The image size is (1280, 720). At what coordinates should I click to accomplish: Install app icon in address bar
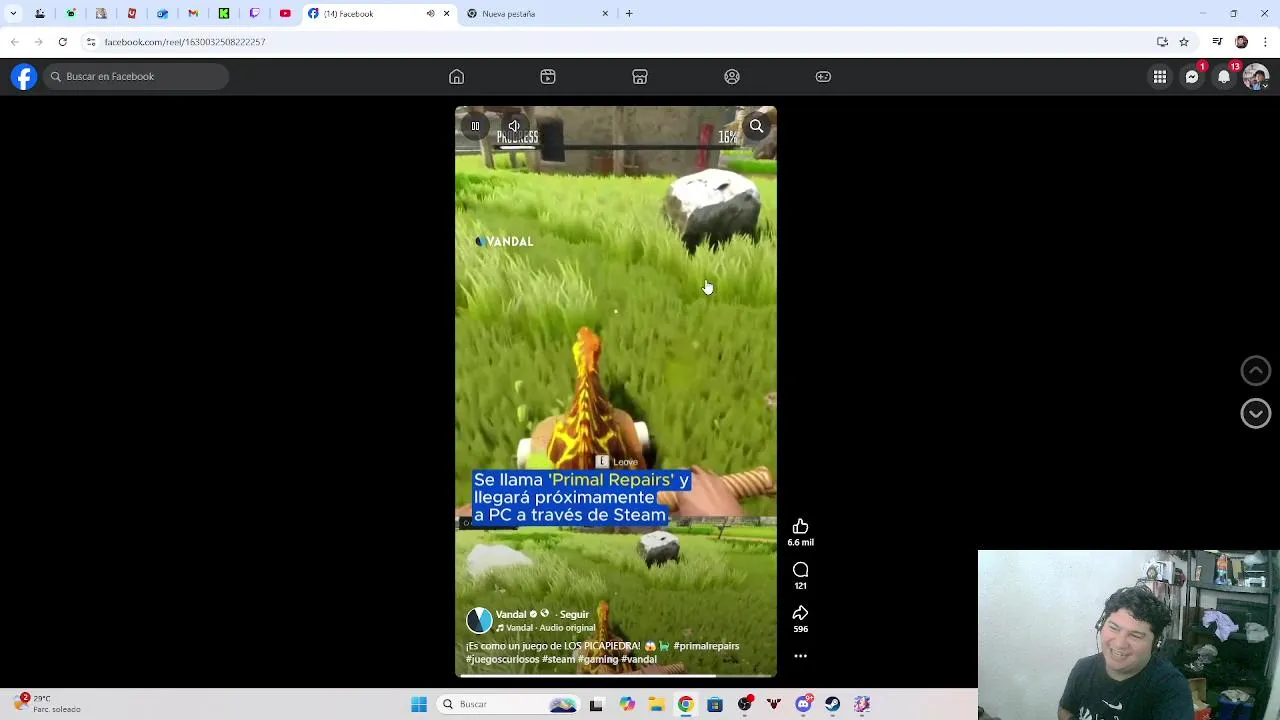click(1162, 42)
